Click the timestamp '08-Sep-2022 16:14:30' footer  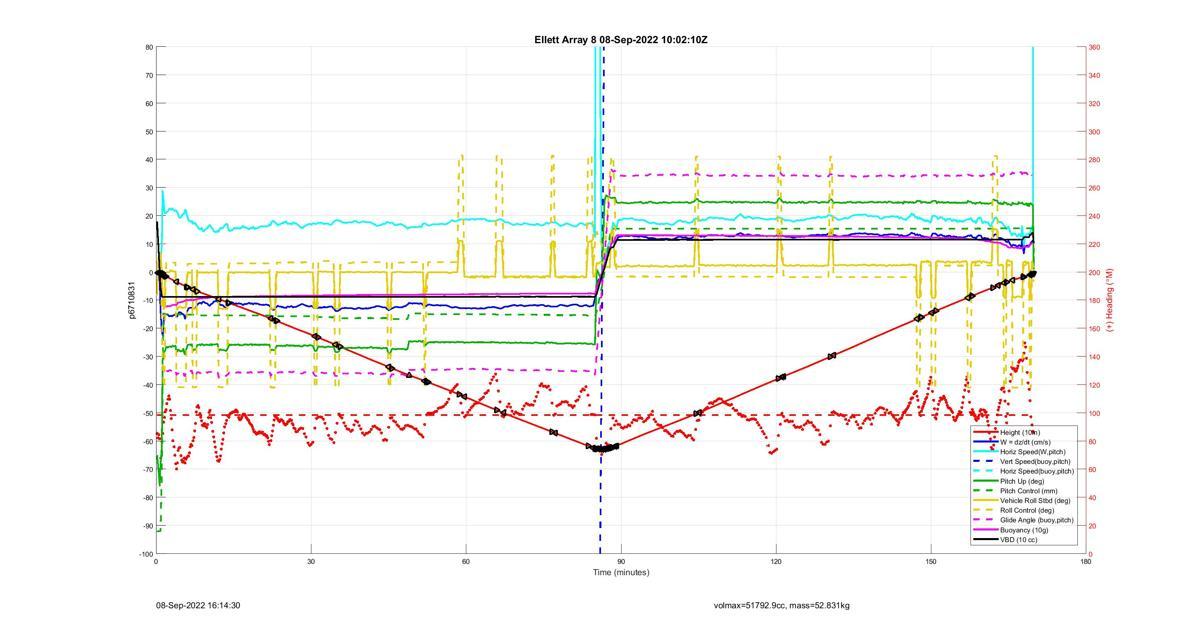click(x=198, y=605)
